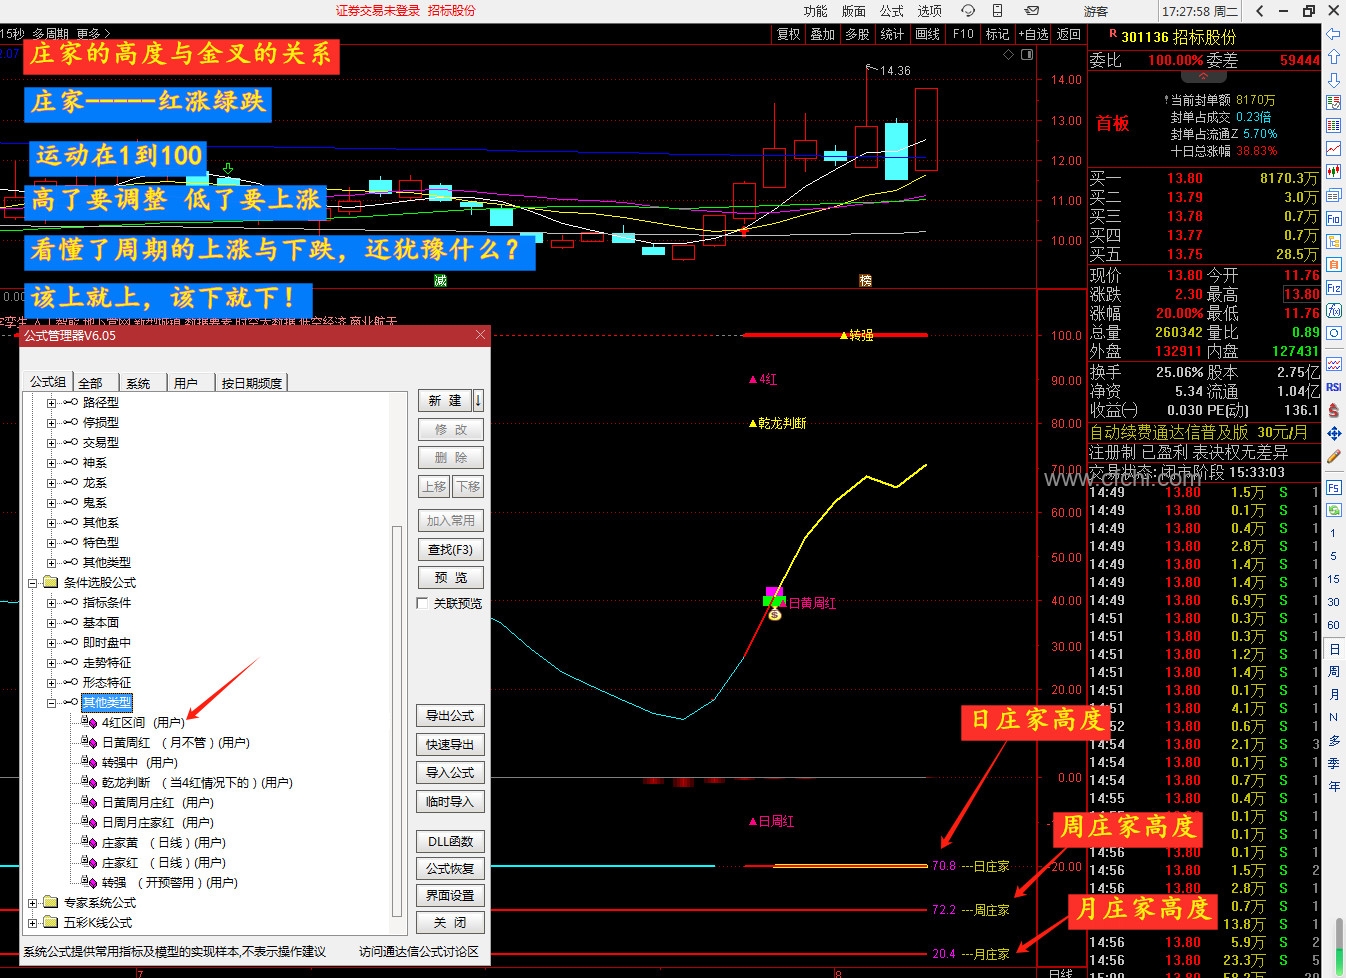The image size is (1346, 978).
Task: Switch to quarterly period 季 in sidebar
Action: tap(1333, 763)
